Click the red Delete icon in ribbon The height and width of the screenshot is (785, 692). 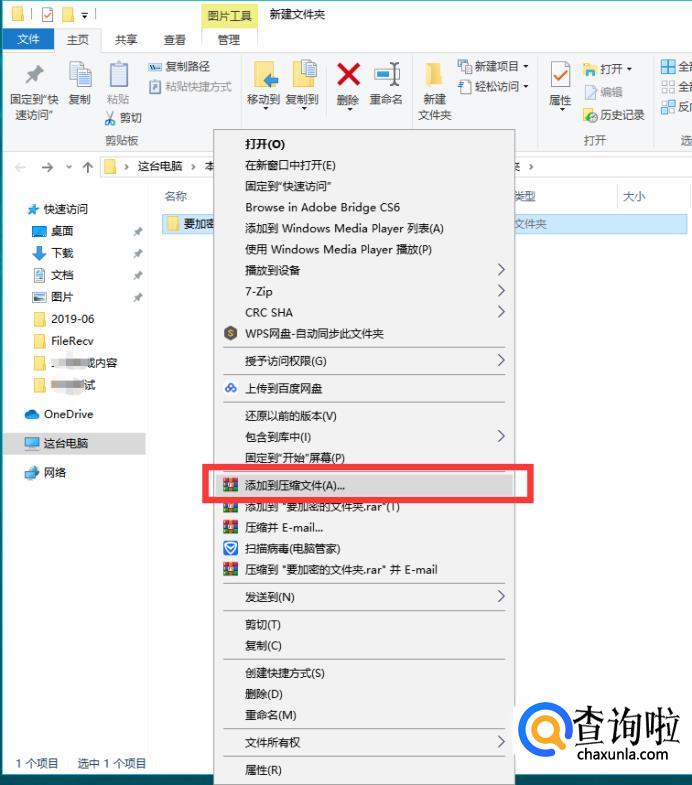(348, 75)
